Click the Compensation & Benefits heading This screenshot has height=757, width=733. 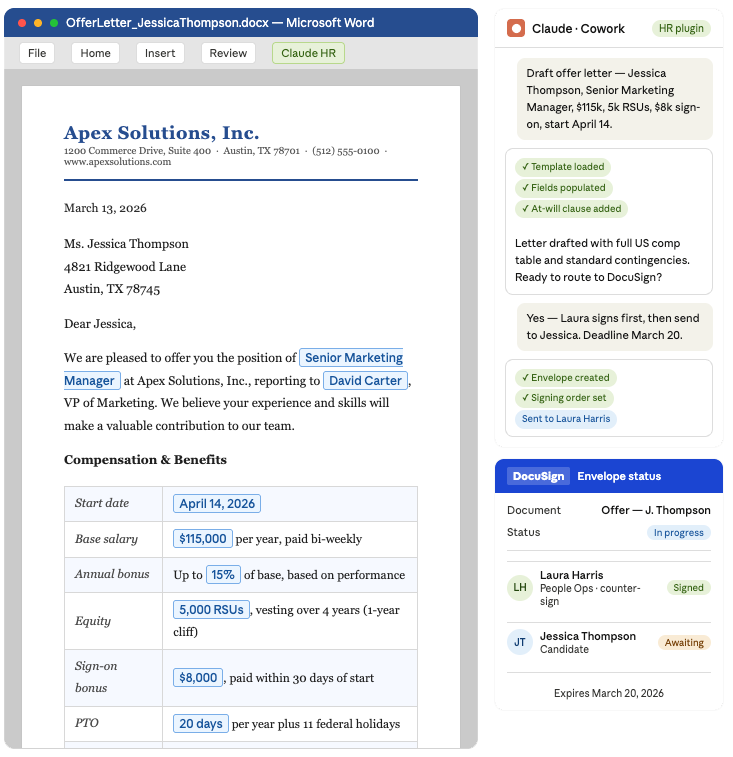click(x=145, y=460)
